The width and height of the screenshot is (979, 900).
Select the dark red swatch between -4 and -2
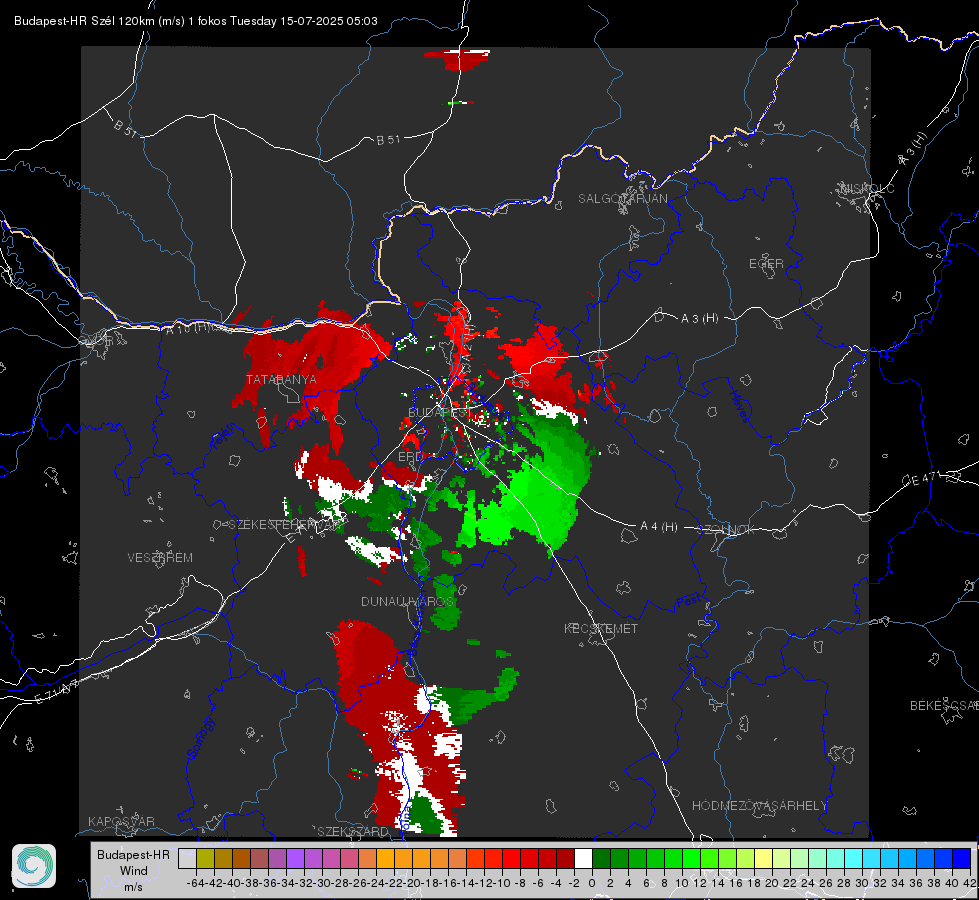click(x=565, y=858)
